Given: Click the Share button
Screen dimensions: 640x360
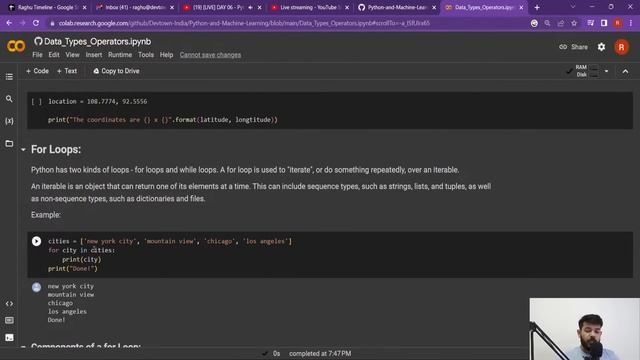Looking at the screenshot, I should click(573, 47).
